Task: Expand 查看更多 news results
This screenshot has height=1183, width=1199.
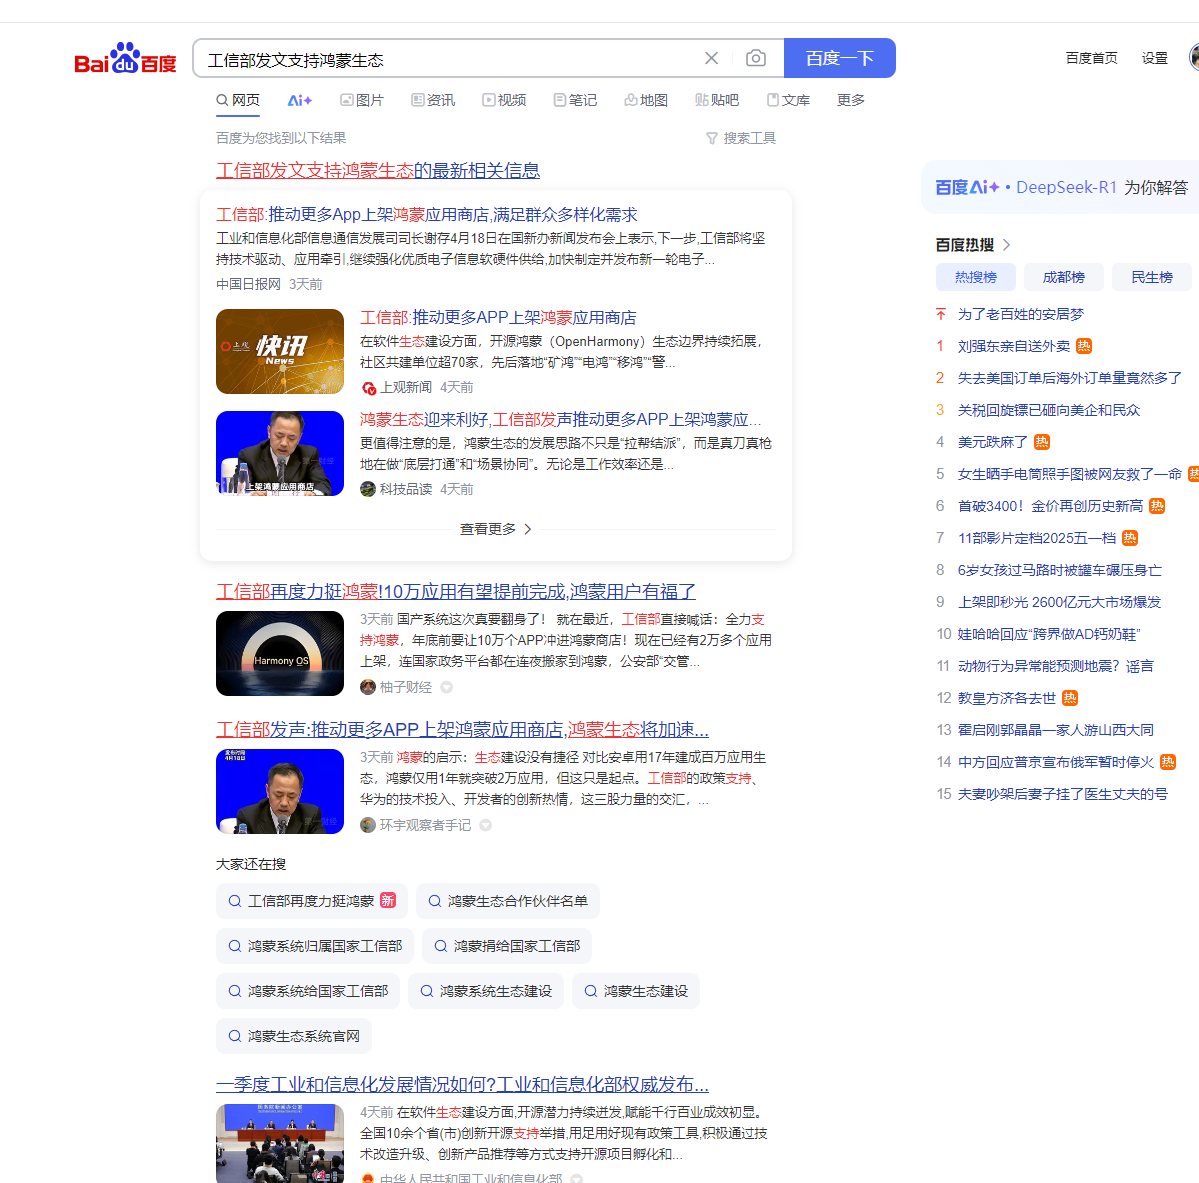Action: (x=496, y=529)
